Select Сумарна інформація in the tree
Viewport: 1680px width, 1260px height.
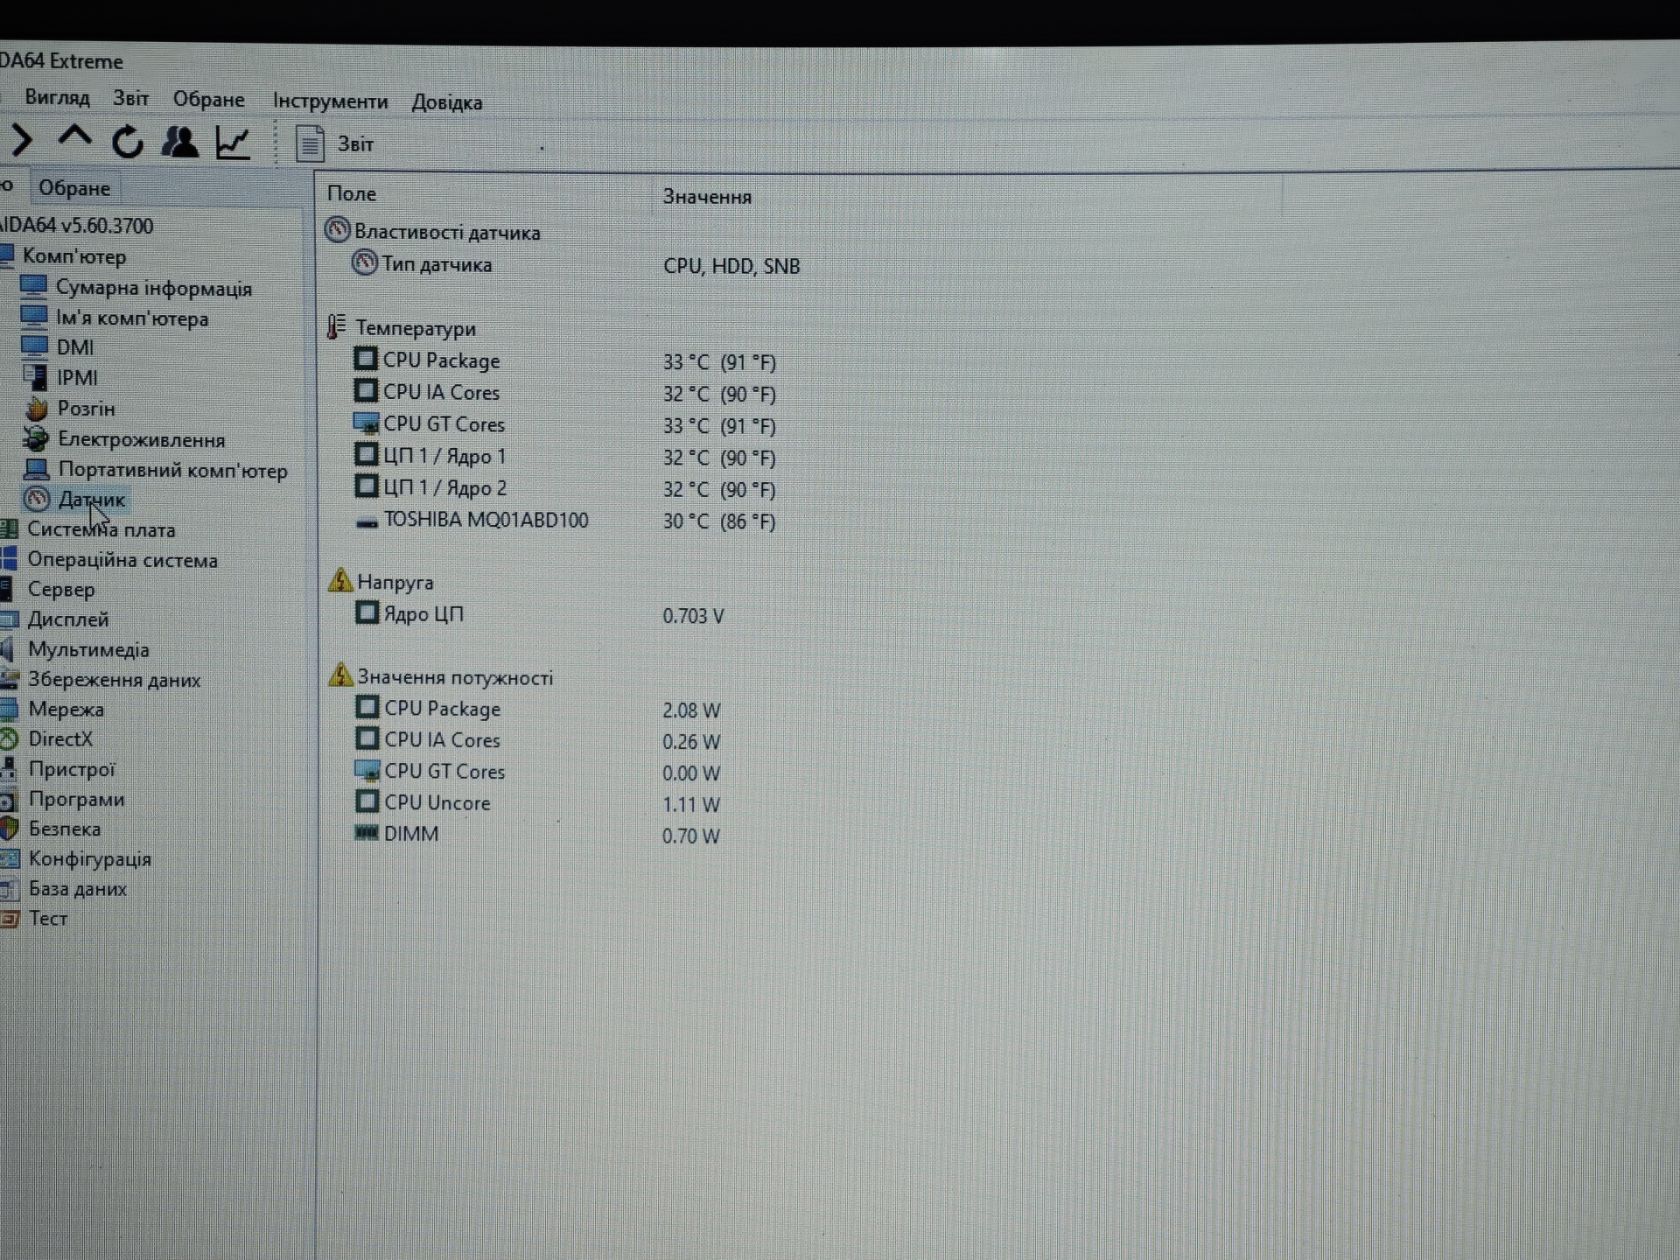(x=136, y=288)
